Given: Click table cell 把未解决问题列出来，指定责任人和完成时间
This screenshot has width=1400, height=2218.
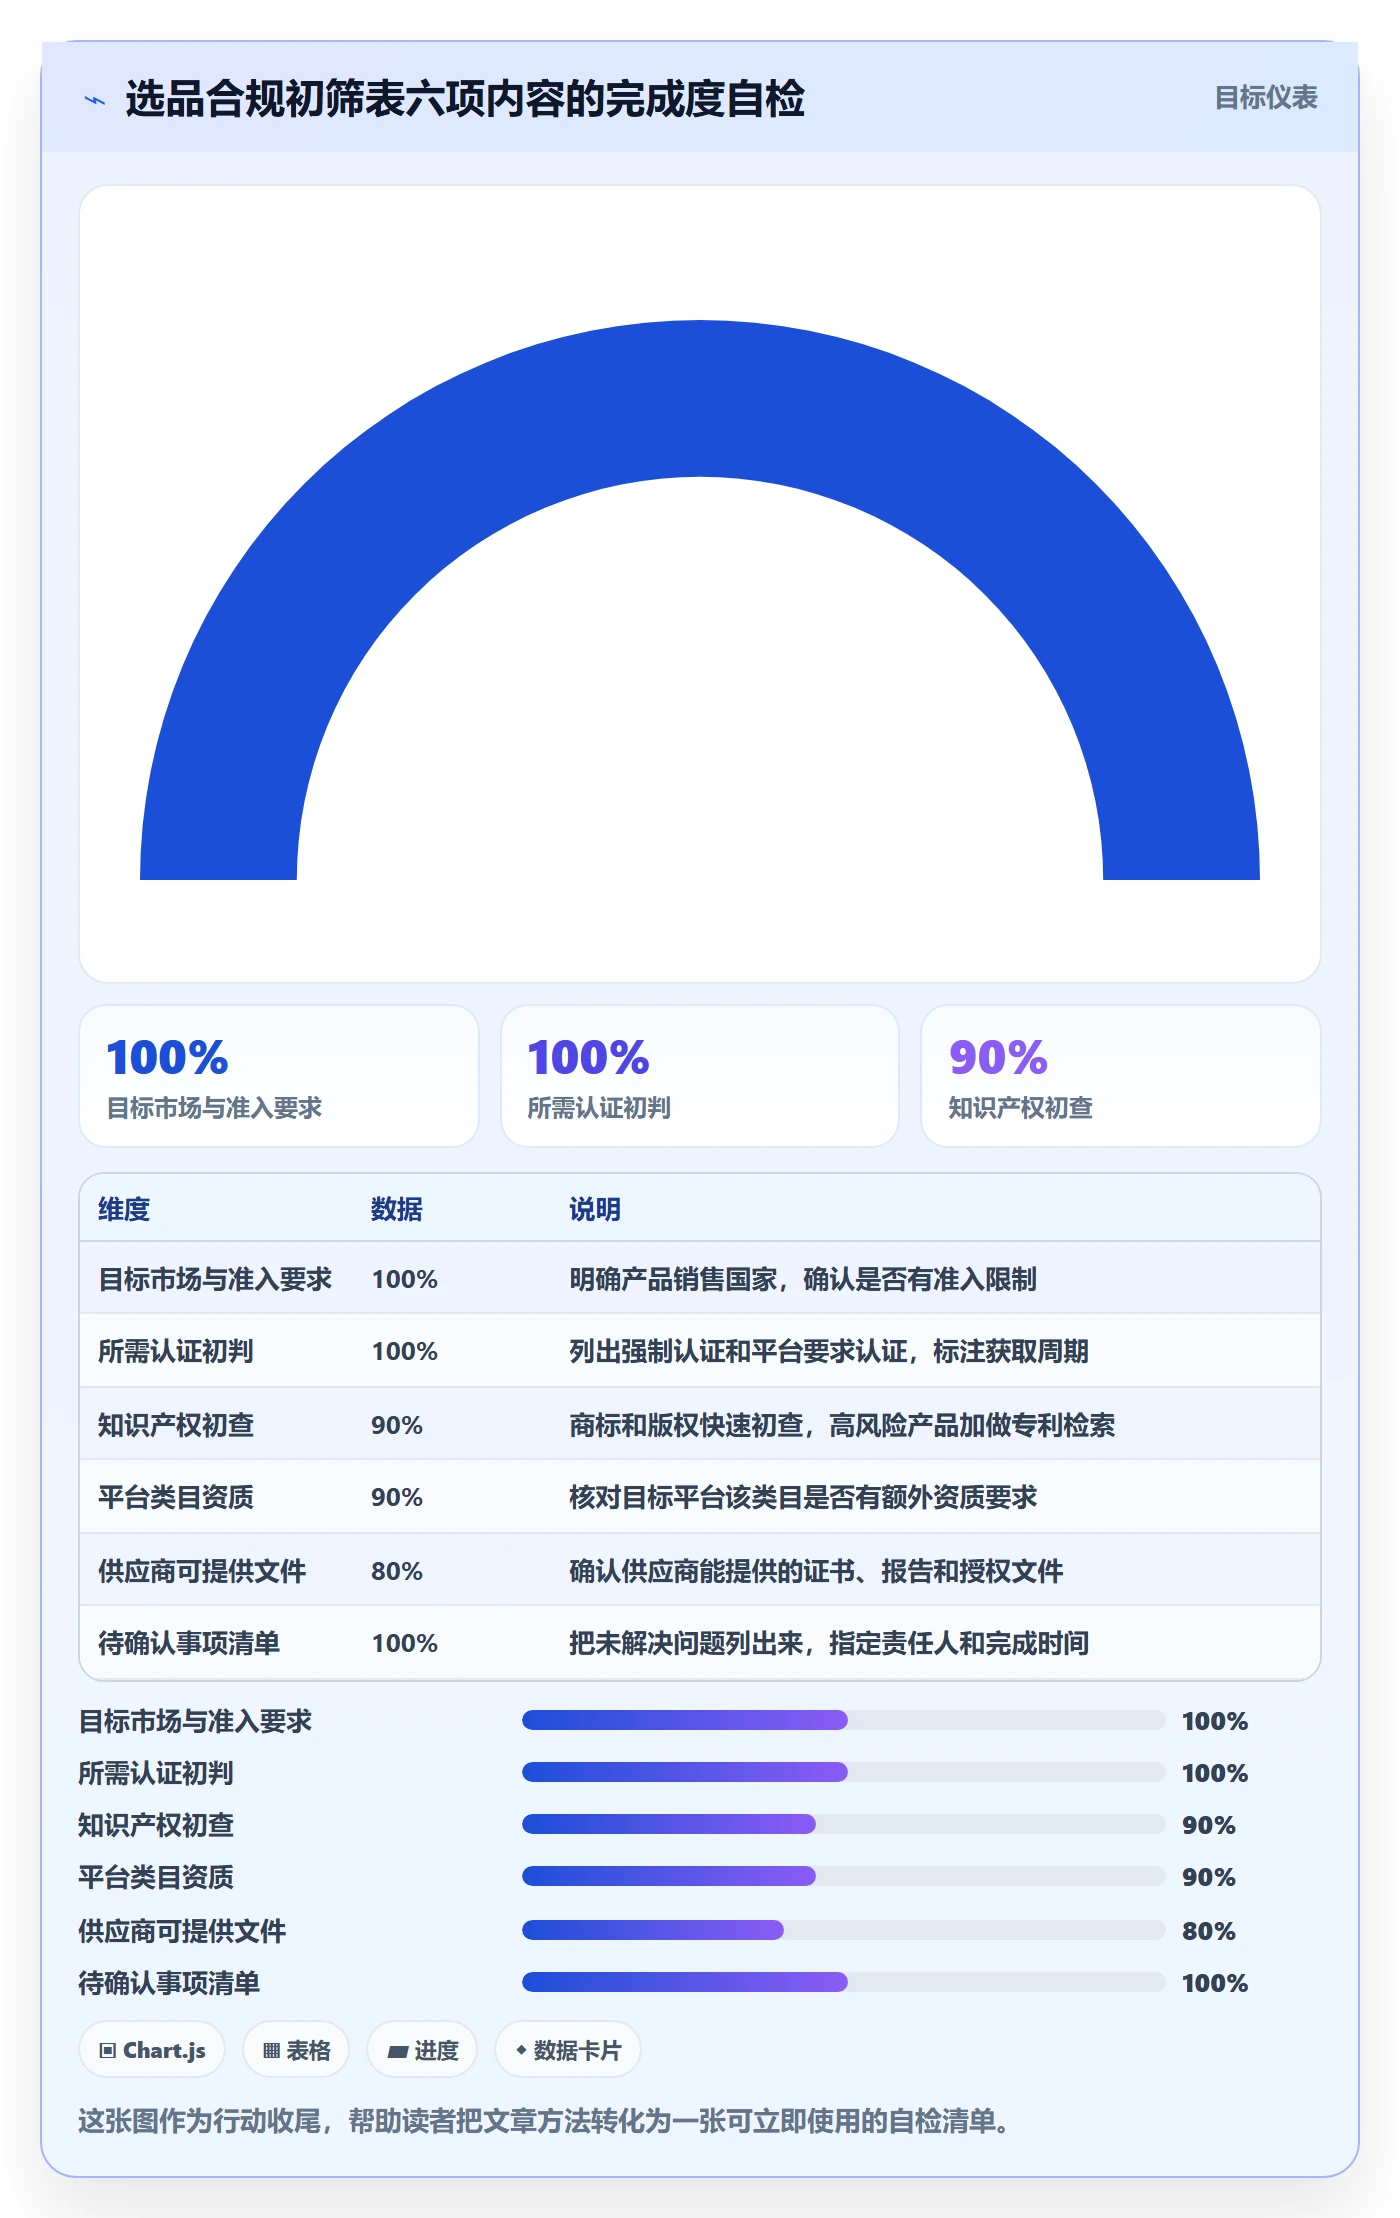Looking at the screenshot, I should click(829, 1643).
